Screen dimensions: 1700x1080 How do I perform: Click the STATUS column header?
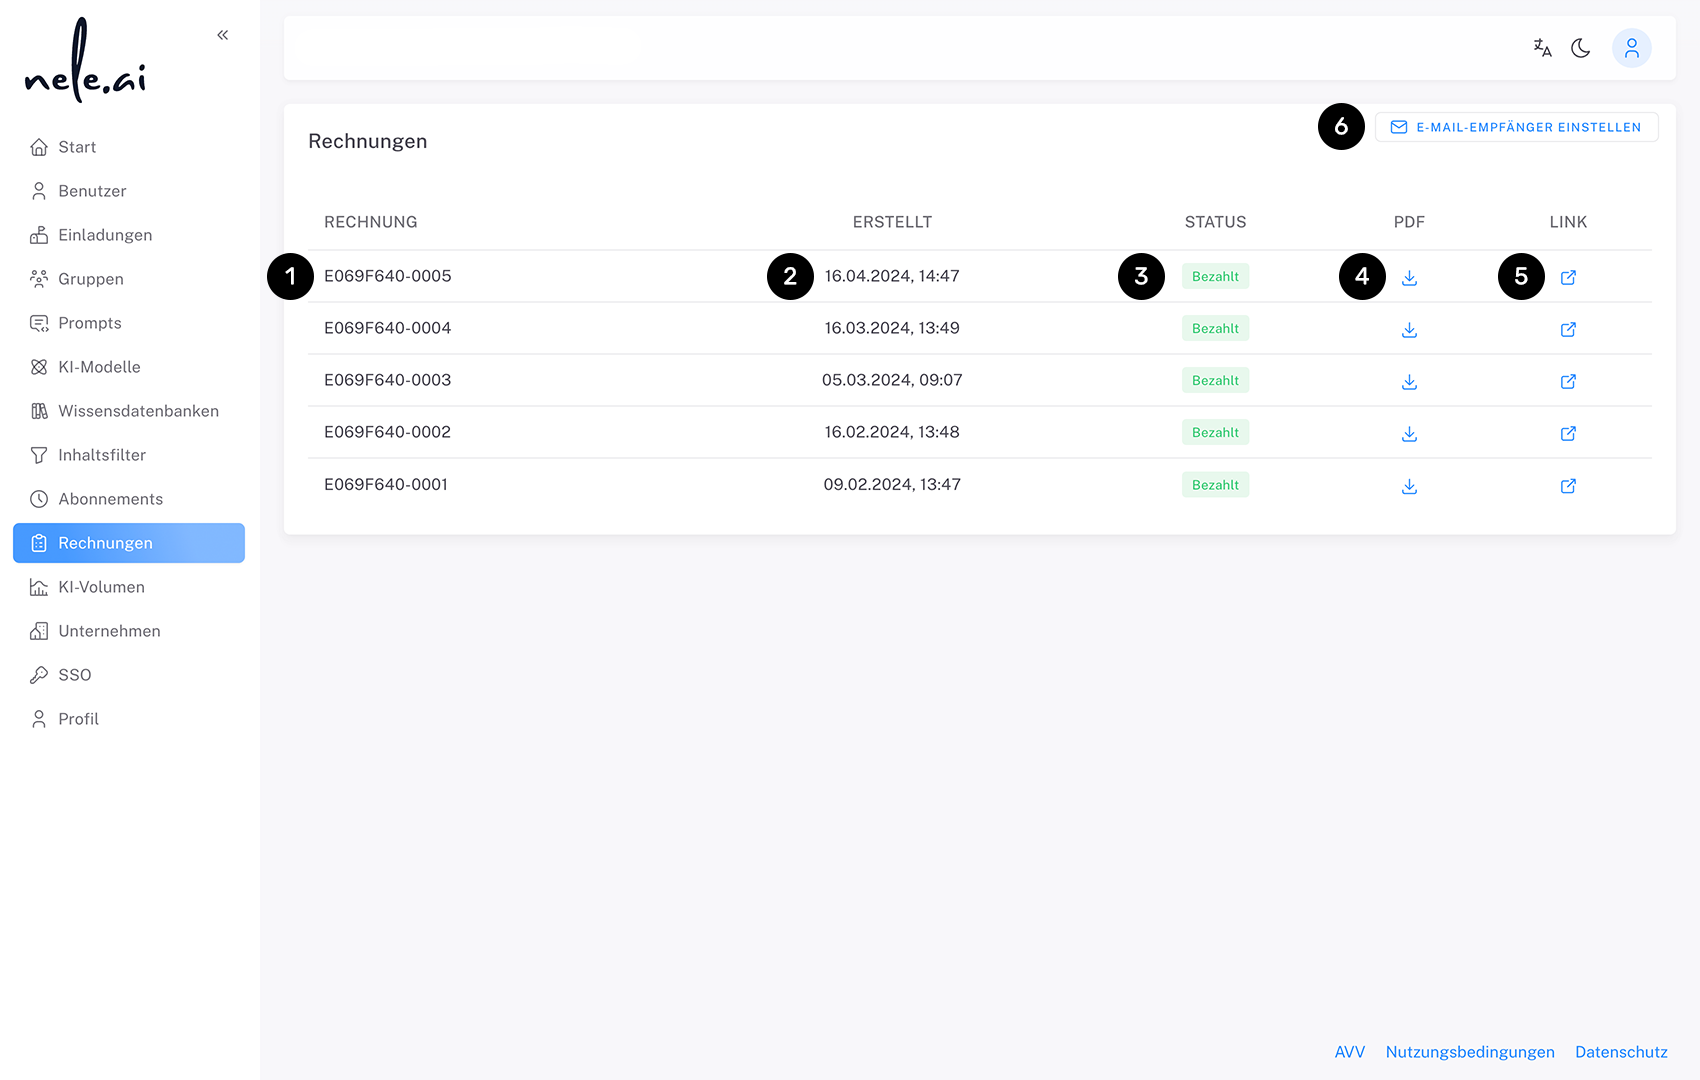coord(1215,222)
